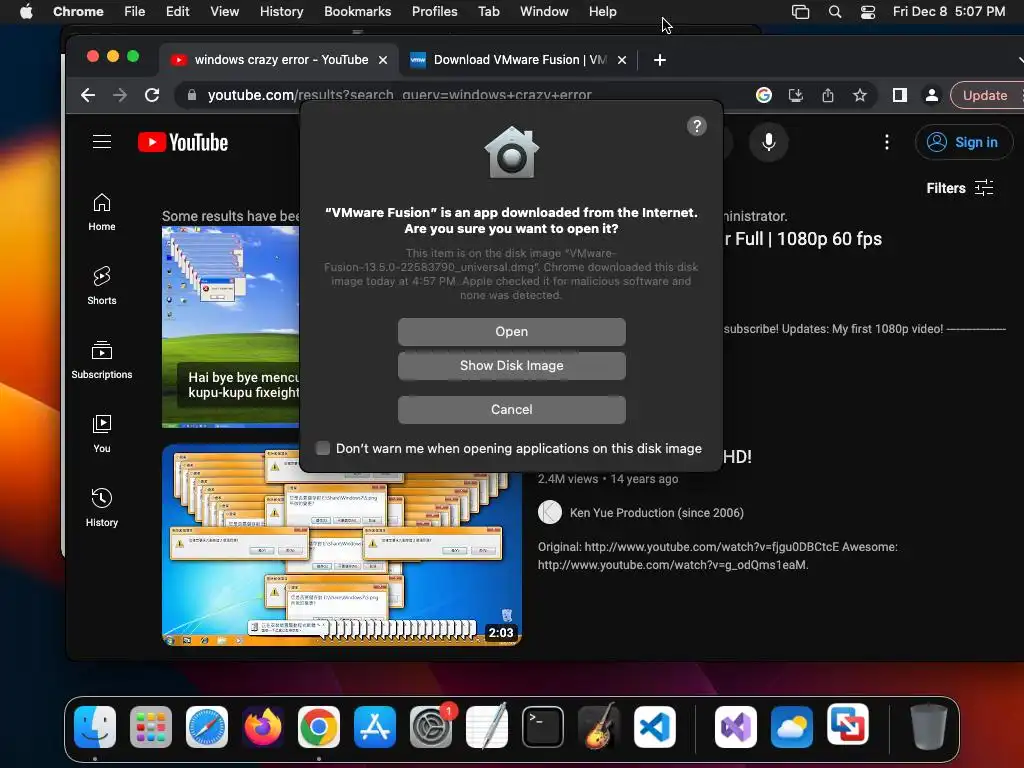Open System Settings from the Dock
Screen dimensions: 1024x768
click(431, 727)
